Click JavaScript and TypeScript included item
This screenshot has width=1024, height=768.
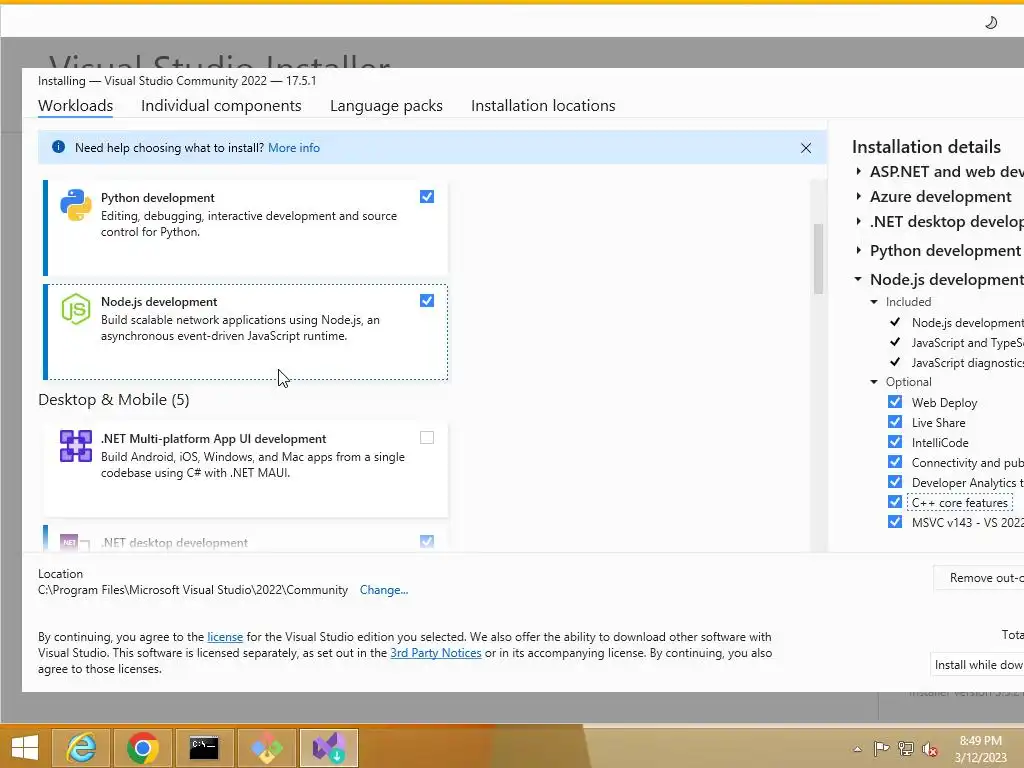(x=967, y=343)
